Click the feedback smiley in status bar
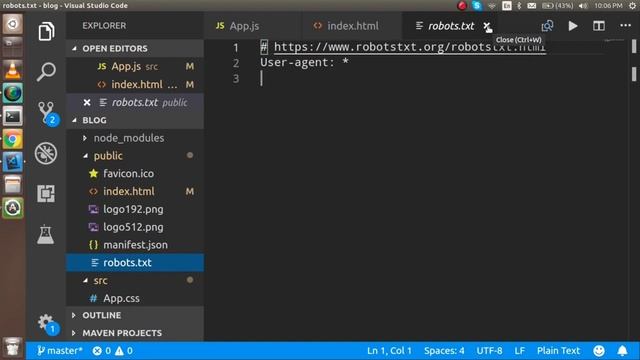The image size is (640, 360). click(x=599, y=351)
